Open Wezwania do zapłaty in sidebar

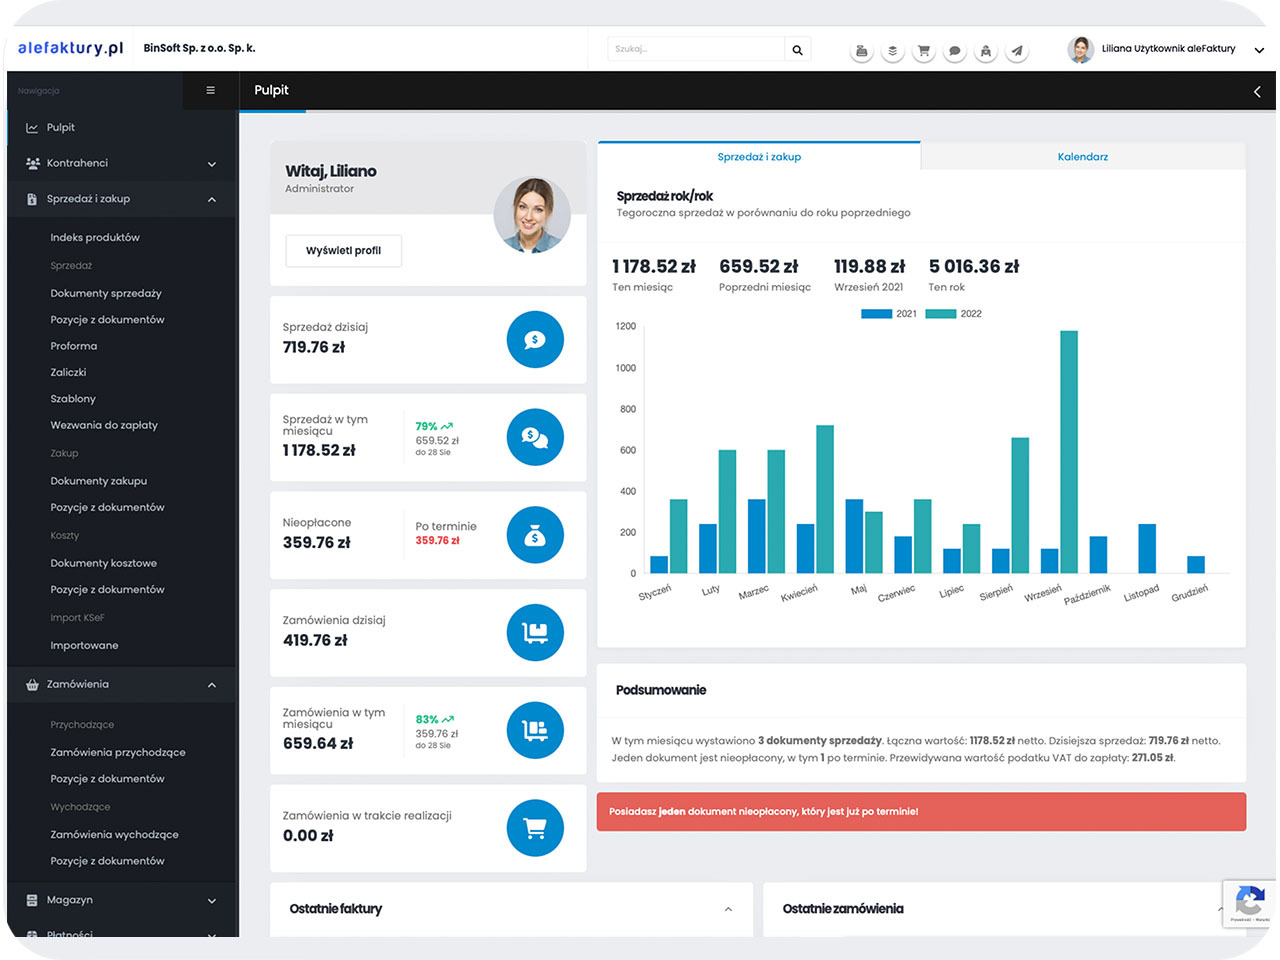click(x=104, y=425)
